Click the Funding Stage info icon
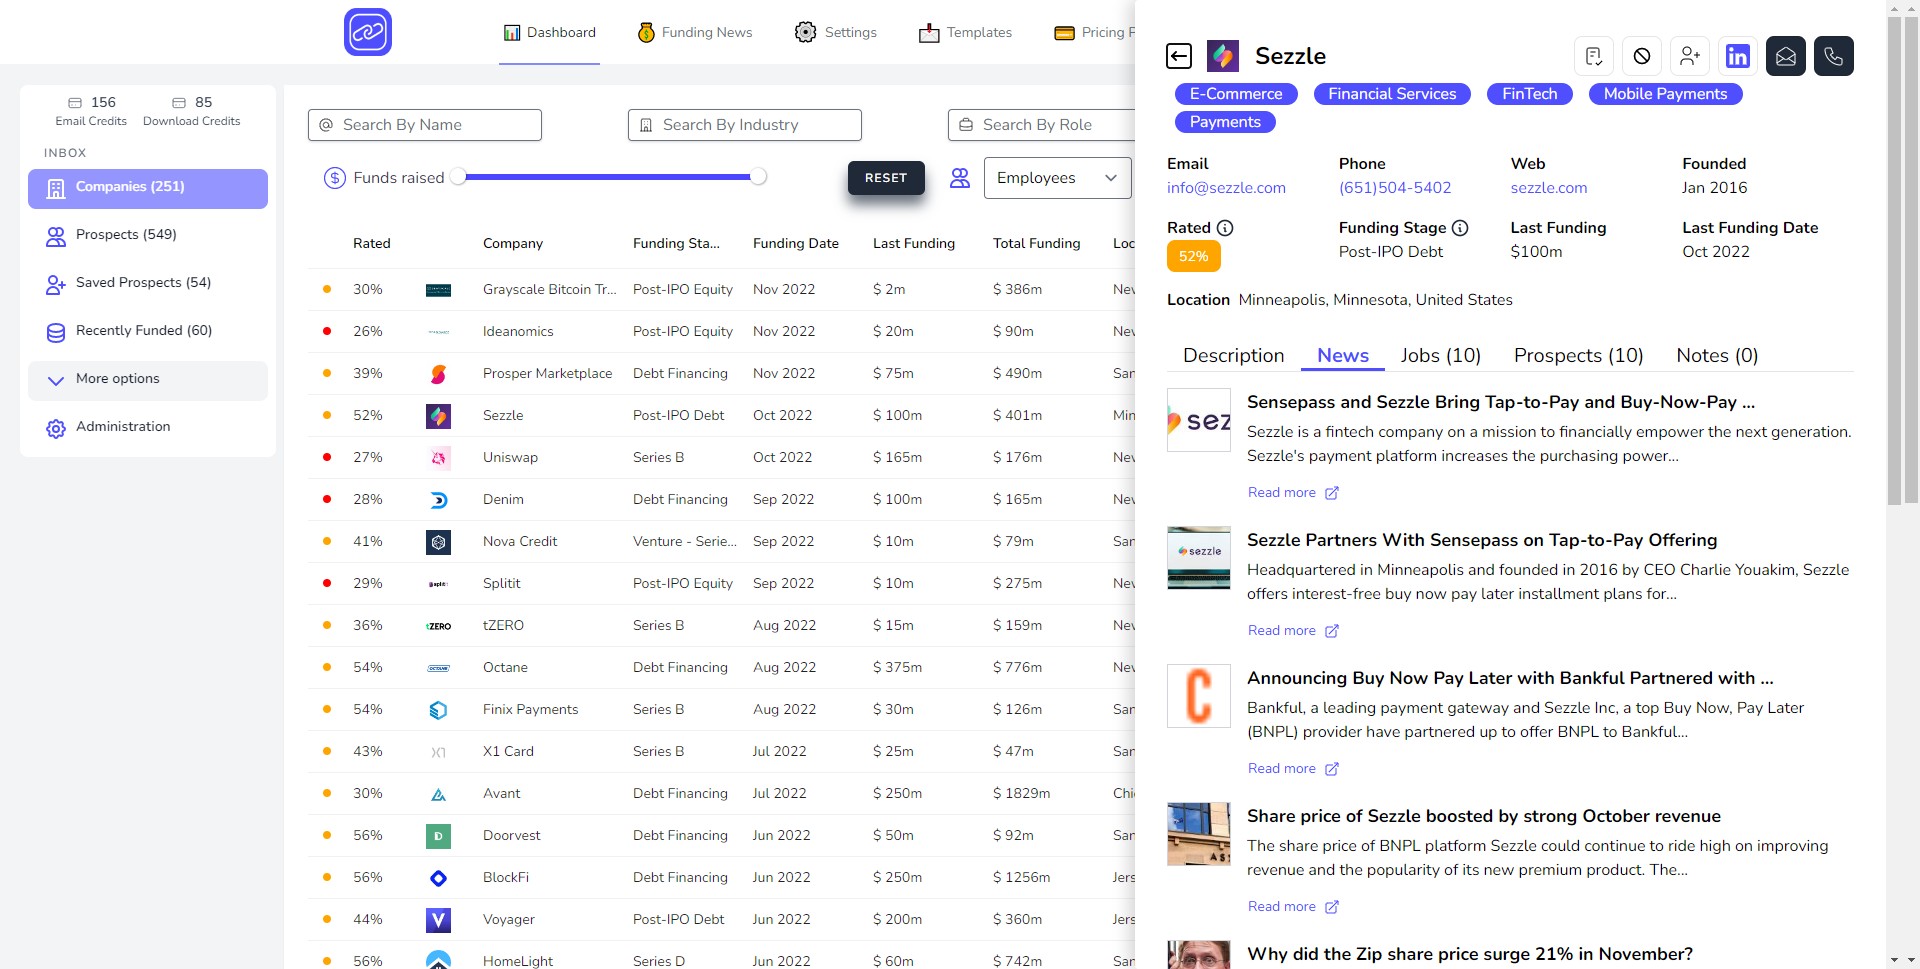Screen dimensions: 1920x969 [x=1460, y=228]
